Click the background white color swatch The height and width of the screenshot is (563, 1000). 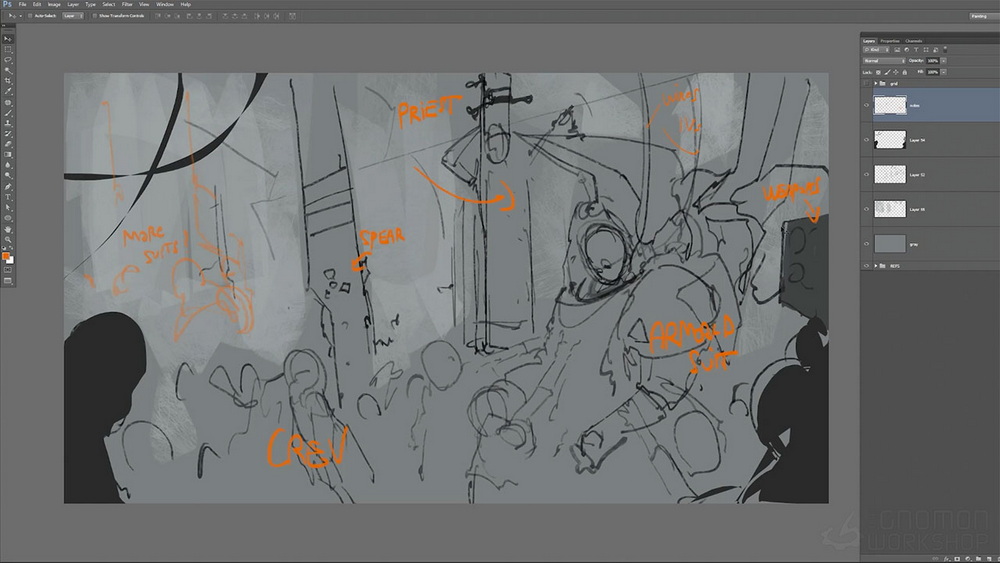point(11,261)
